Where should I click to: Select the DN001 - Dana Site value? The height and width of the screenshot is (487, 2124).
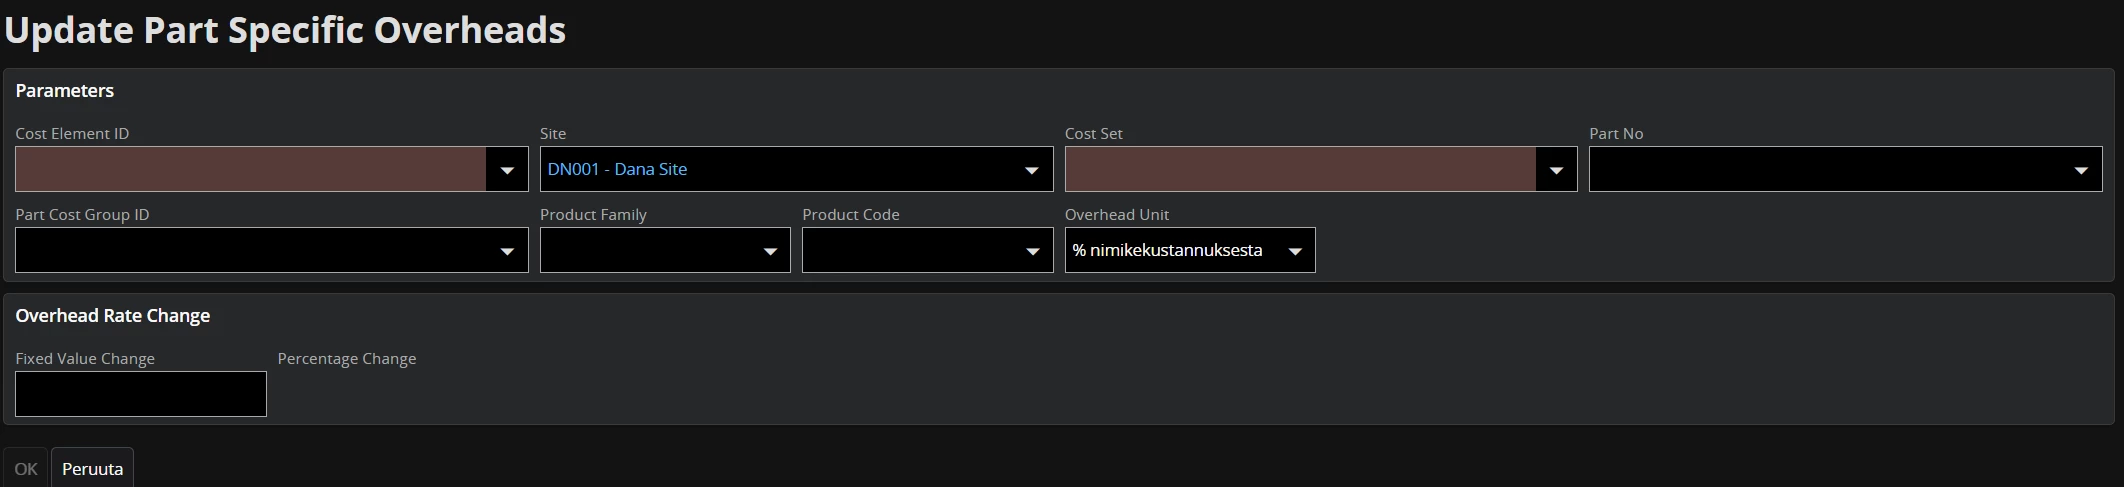[617, 170]
